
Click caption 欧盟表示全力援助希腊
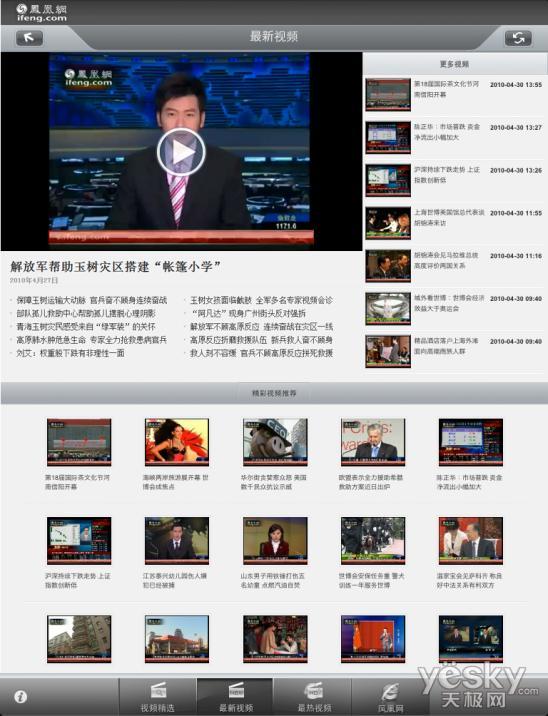(371, 482)
